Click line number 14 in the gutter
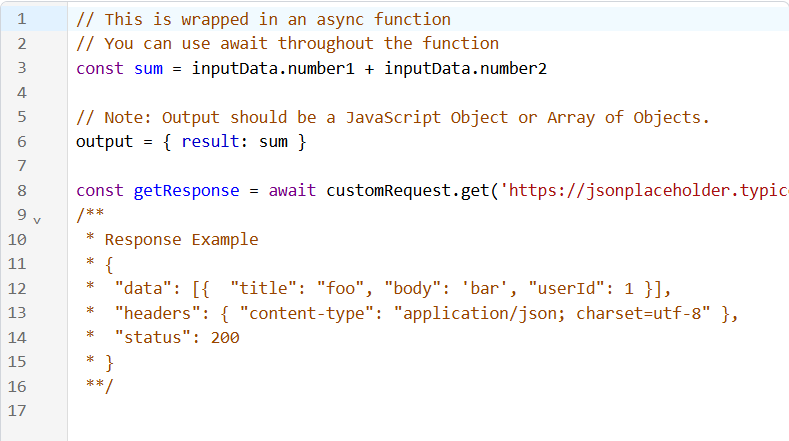789x441 pixels. (17, 338)
